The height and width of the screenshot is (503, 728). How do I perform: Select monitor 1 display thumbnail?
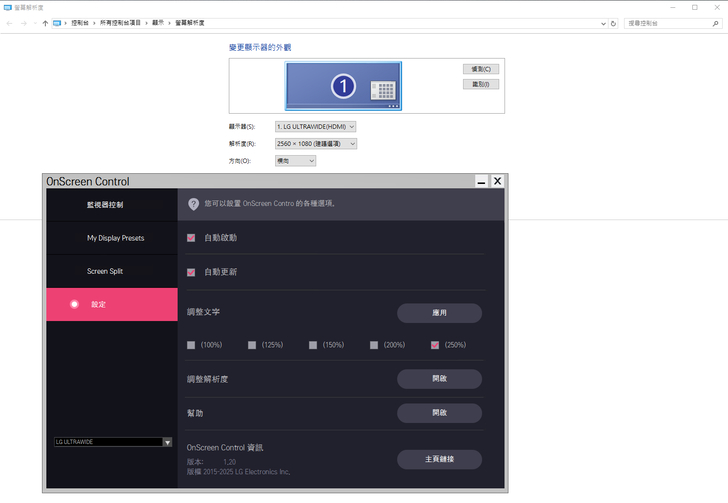pos(343,86)
